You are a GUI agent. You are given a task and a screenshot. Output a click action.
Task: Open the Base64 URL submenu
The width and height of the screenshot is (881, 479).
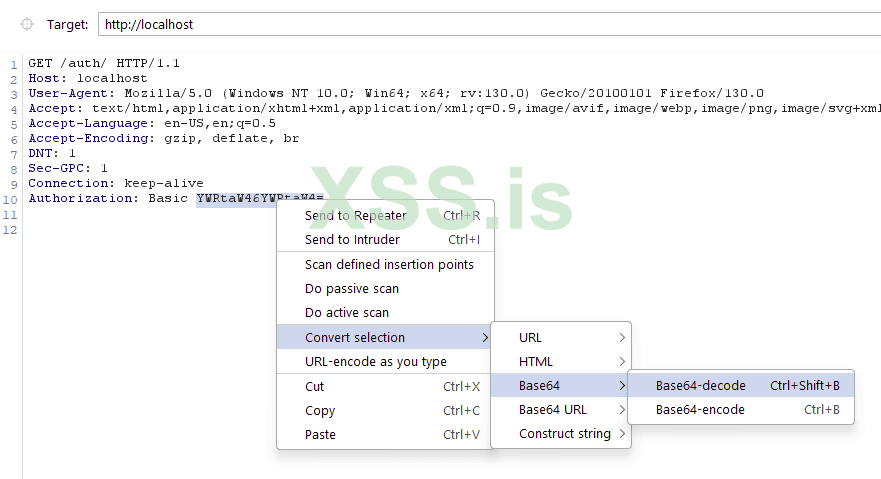click(561, 409)
